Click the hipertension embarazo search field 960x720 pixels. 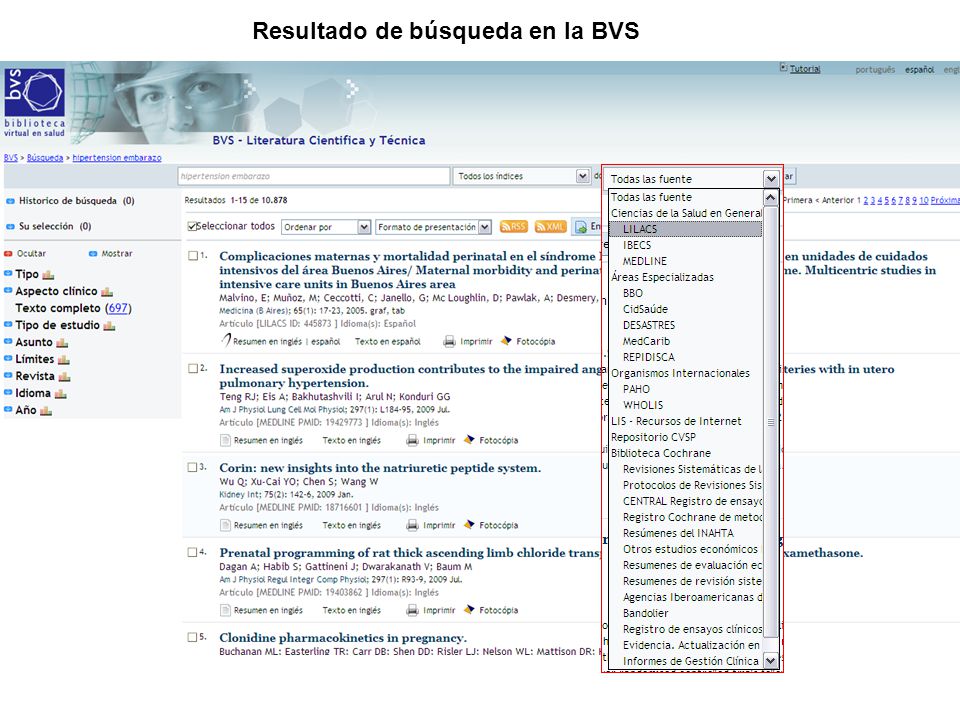coord(313,176)
